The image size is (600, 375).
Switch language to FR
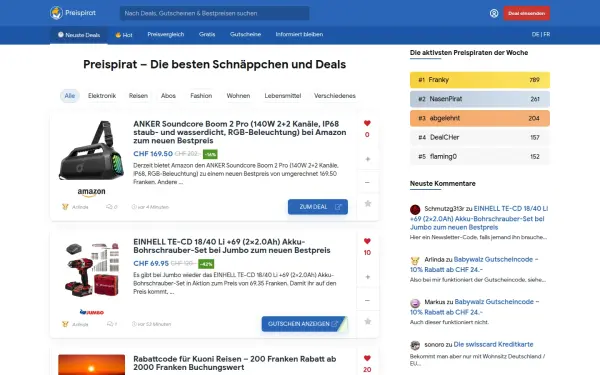tap(547, 34)
